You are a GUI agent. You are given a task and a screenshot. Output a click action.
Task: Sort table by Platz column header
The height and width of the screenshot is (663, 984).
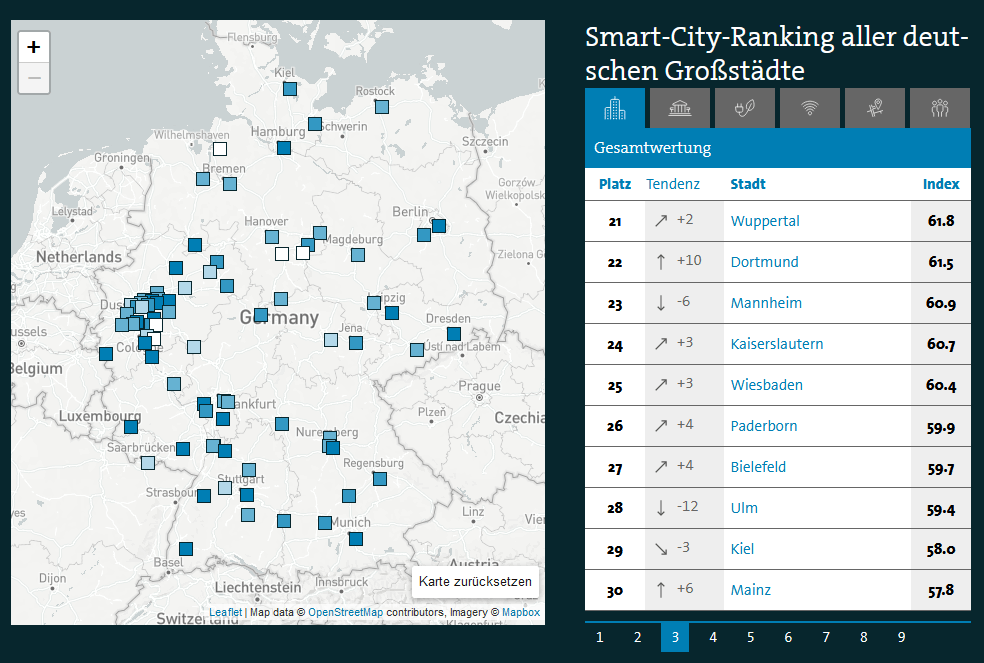coord(614,184)
